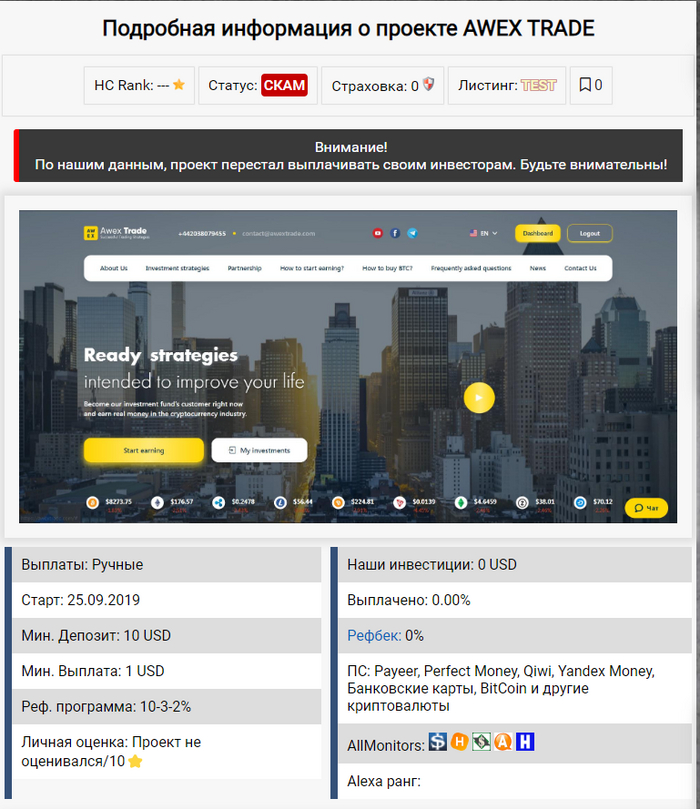The image size is (700, 809).
Task: Click the Выплаты: Ручные row
Action: coord(167,564)
